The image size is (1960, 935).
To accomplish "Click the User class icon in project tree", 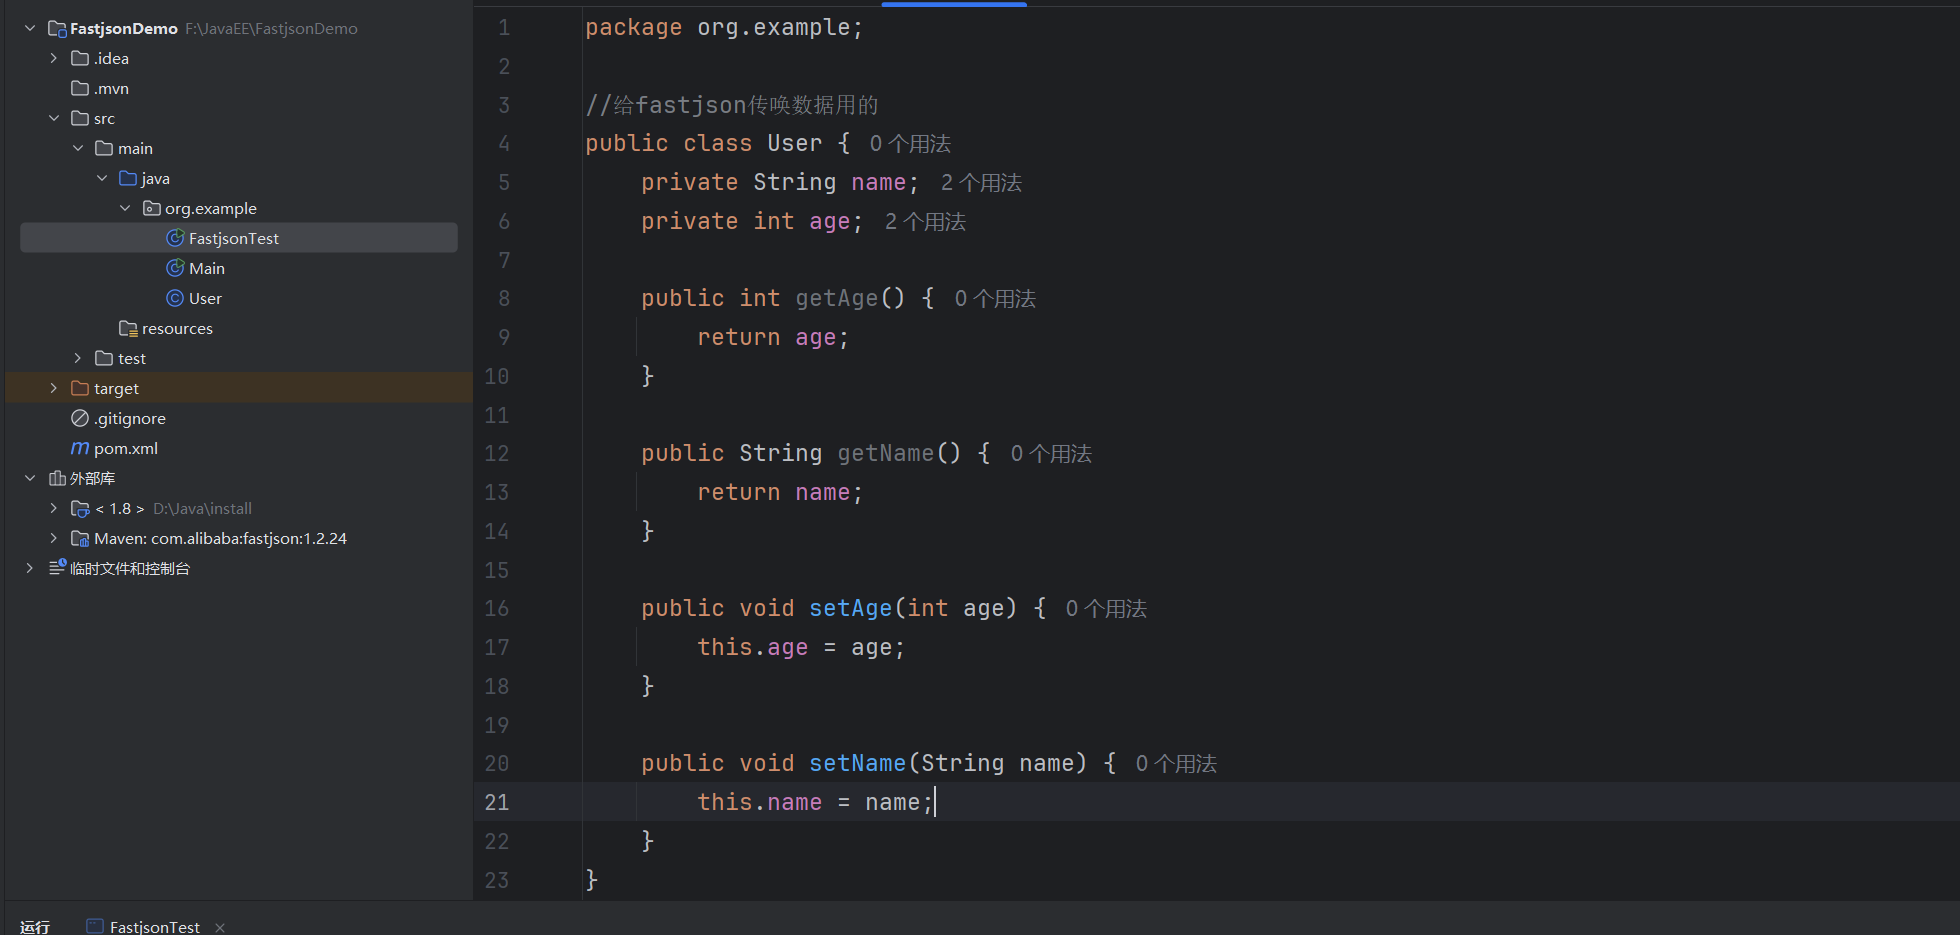I will 175,298.
